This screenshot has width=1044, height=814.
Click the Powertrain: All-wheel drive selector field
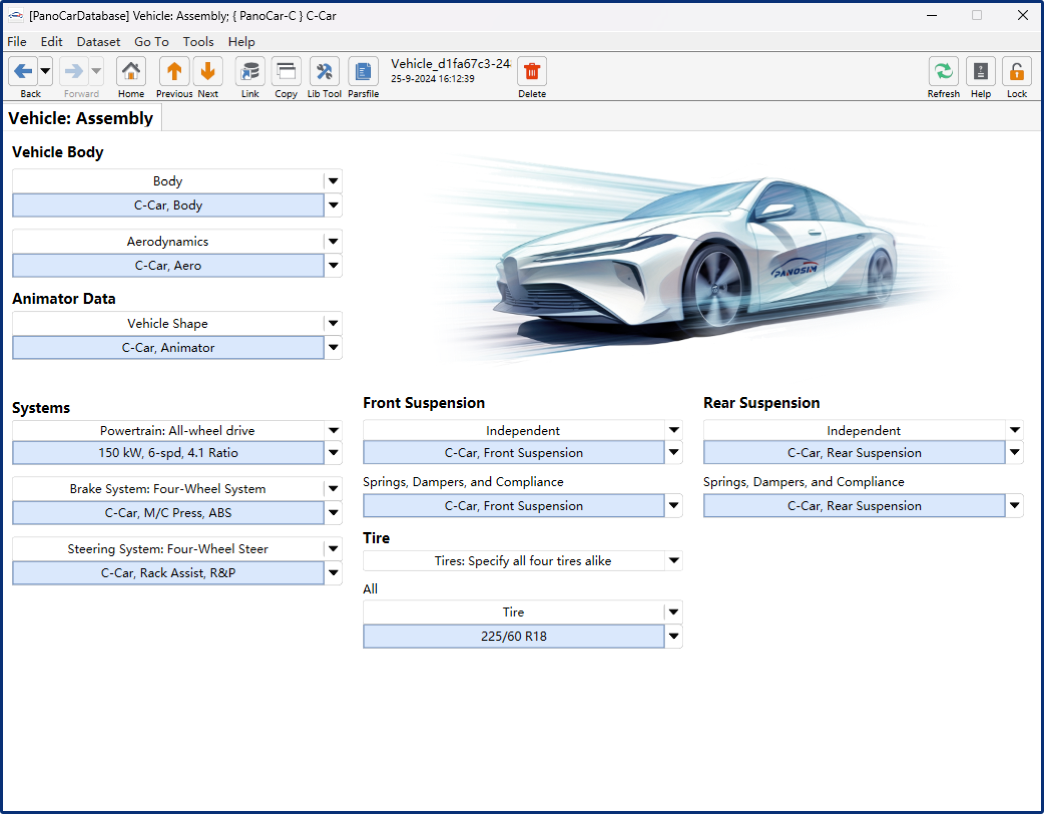(168, 431)
